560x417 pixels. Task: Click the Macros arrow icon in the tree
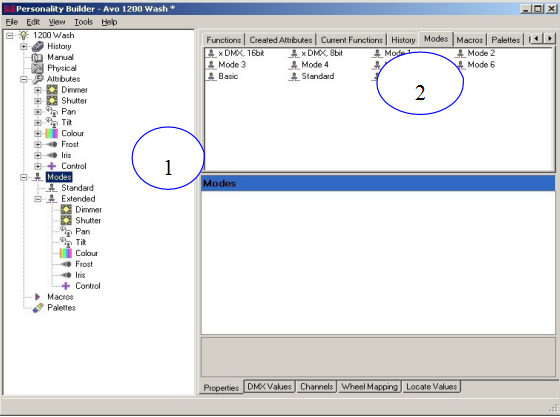click(x=38, y=297)
